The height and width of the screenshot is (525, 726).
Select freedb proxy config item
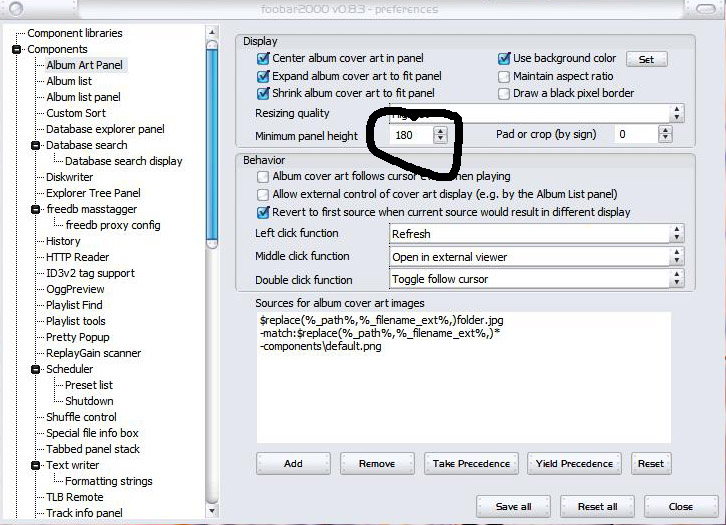[x=113, y=225]
